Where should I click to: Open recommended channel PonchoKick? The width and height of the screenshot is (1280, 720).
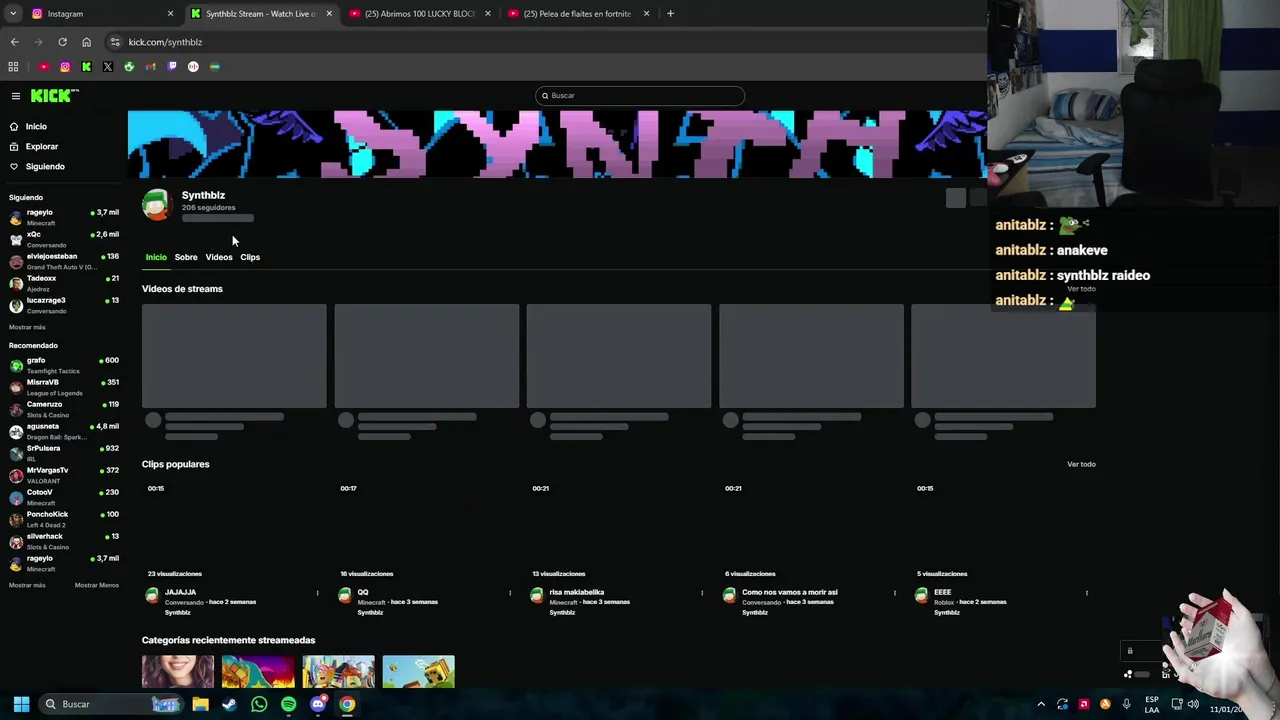pyautogui.click(x=64, y=519)
